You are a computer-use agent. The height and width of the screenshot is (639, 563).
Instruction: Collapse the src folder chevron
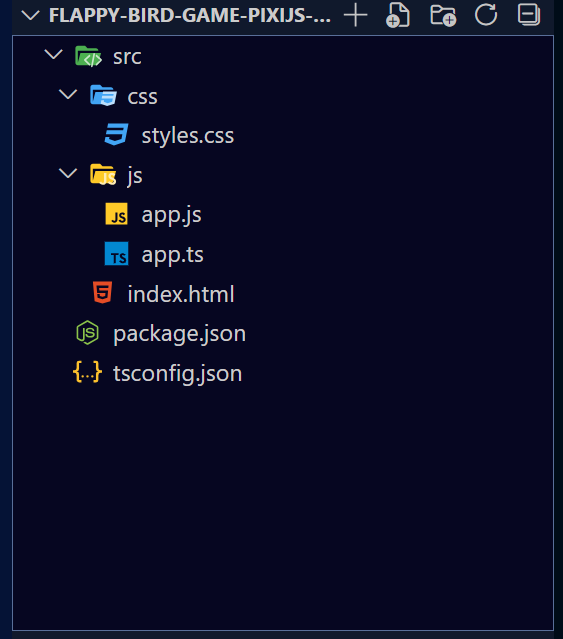53,54
